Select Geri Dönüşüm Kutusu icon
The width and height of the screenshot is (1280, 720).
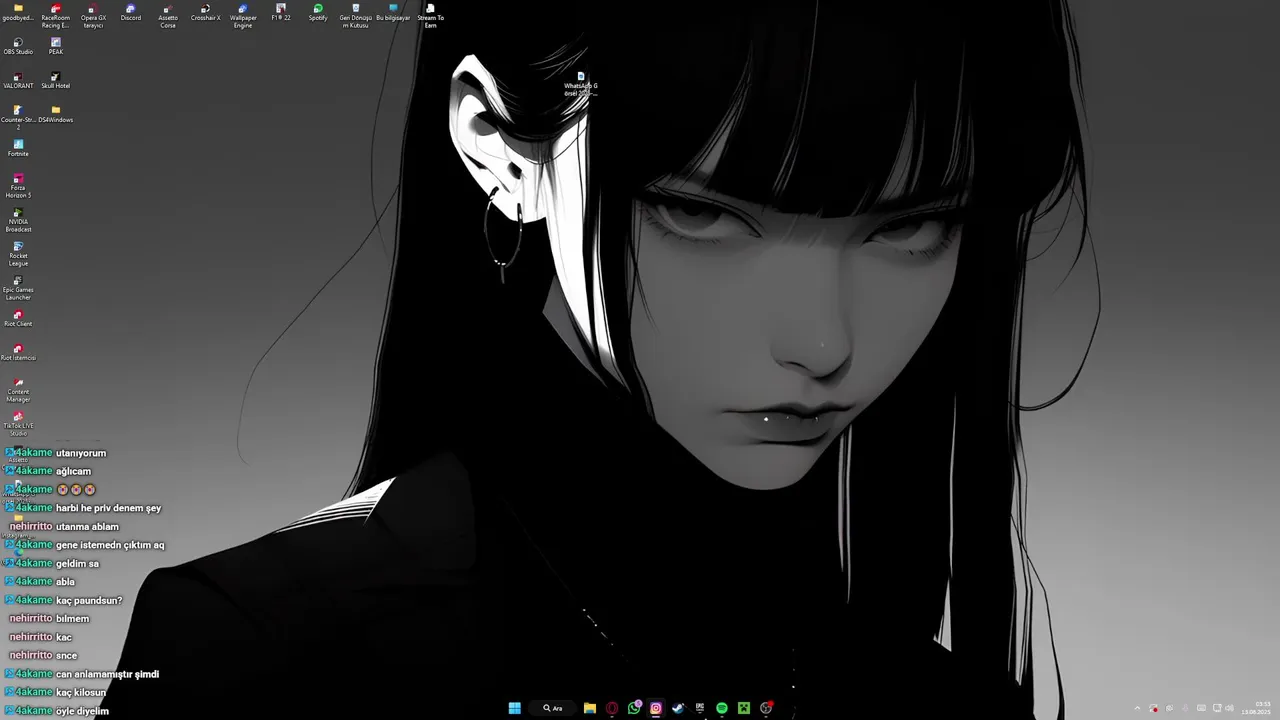tap(356, 15)
